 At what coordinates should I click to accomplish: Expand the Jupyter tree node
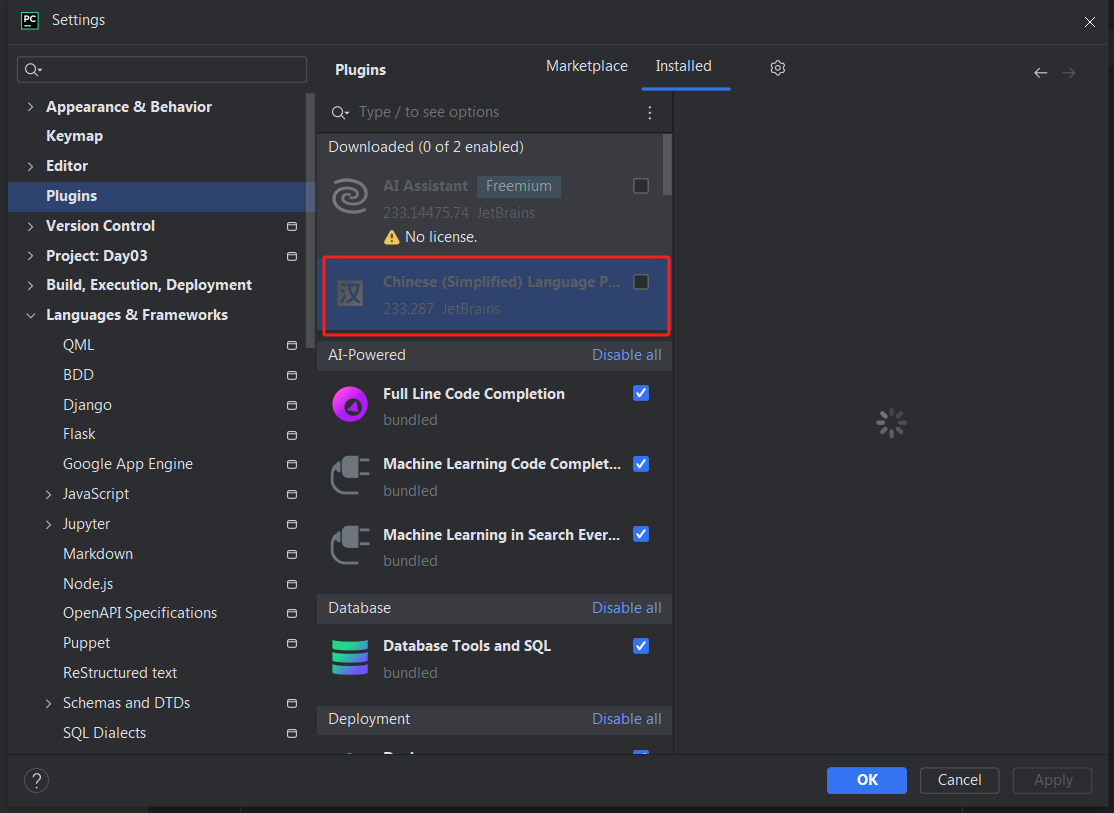click(x=48, y=524)
